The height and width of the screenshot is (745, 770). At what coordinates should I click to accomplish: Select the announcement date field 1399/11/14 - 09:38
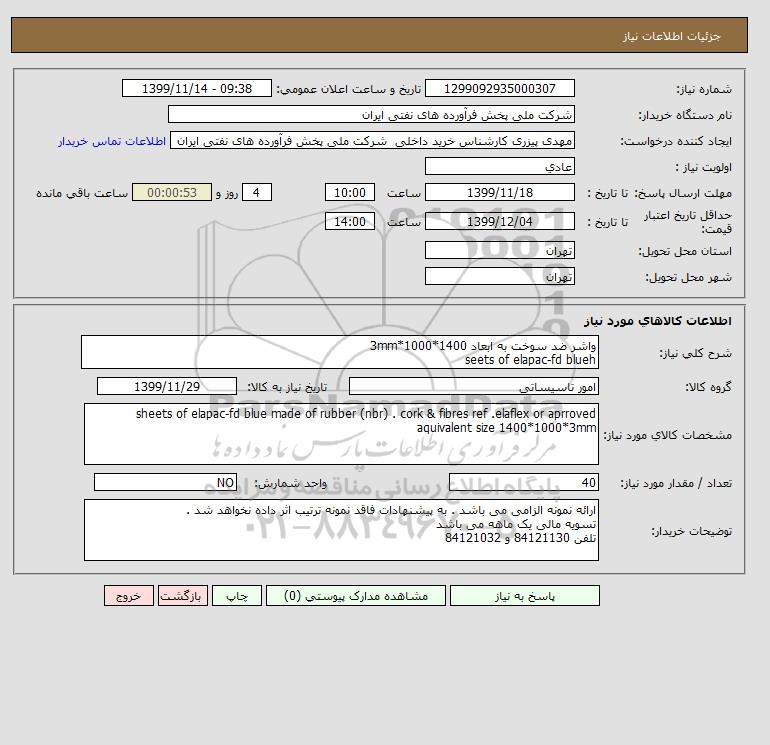click(x=196, y=88)
